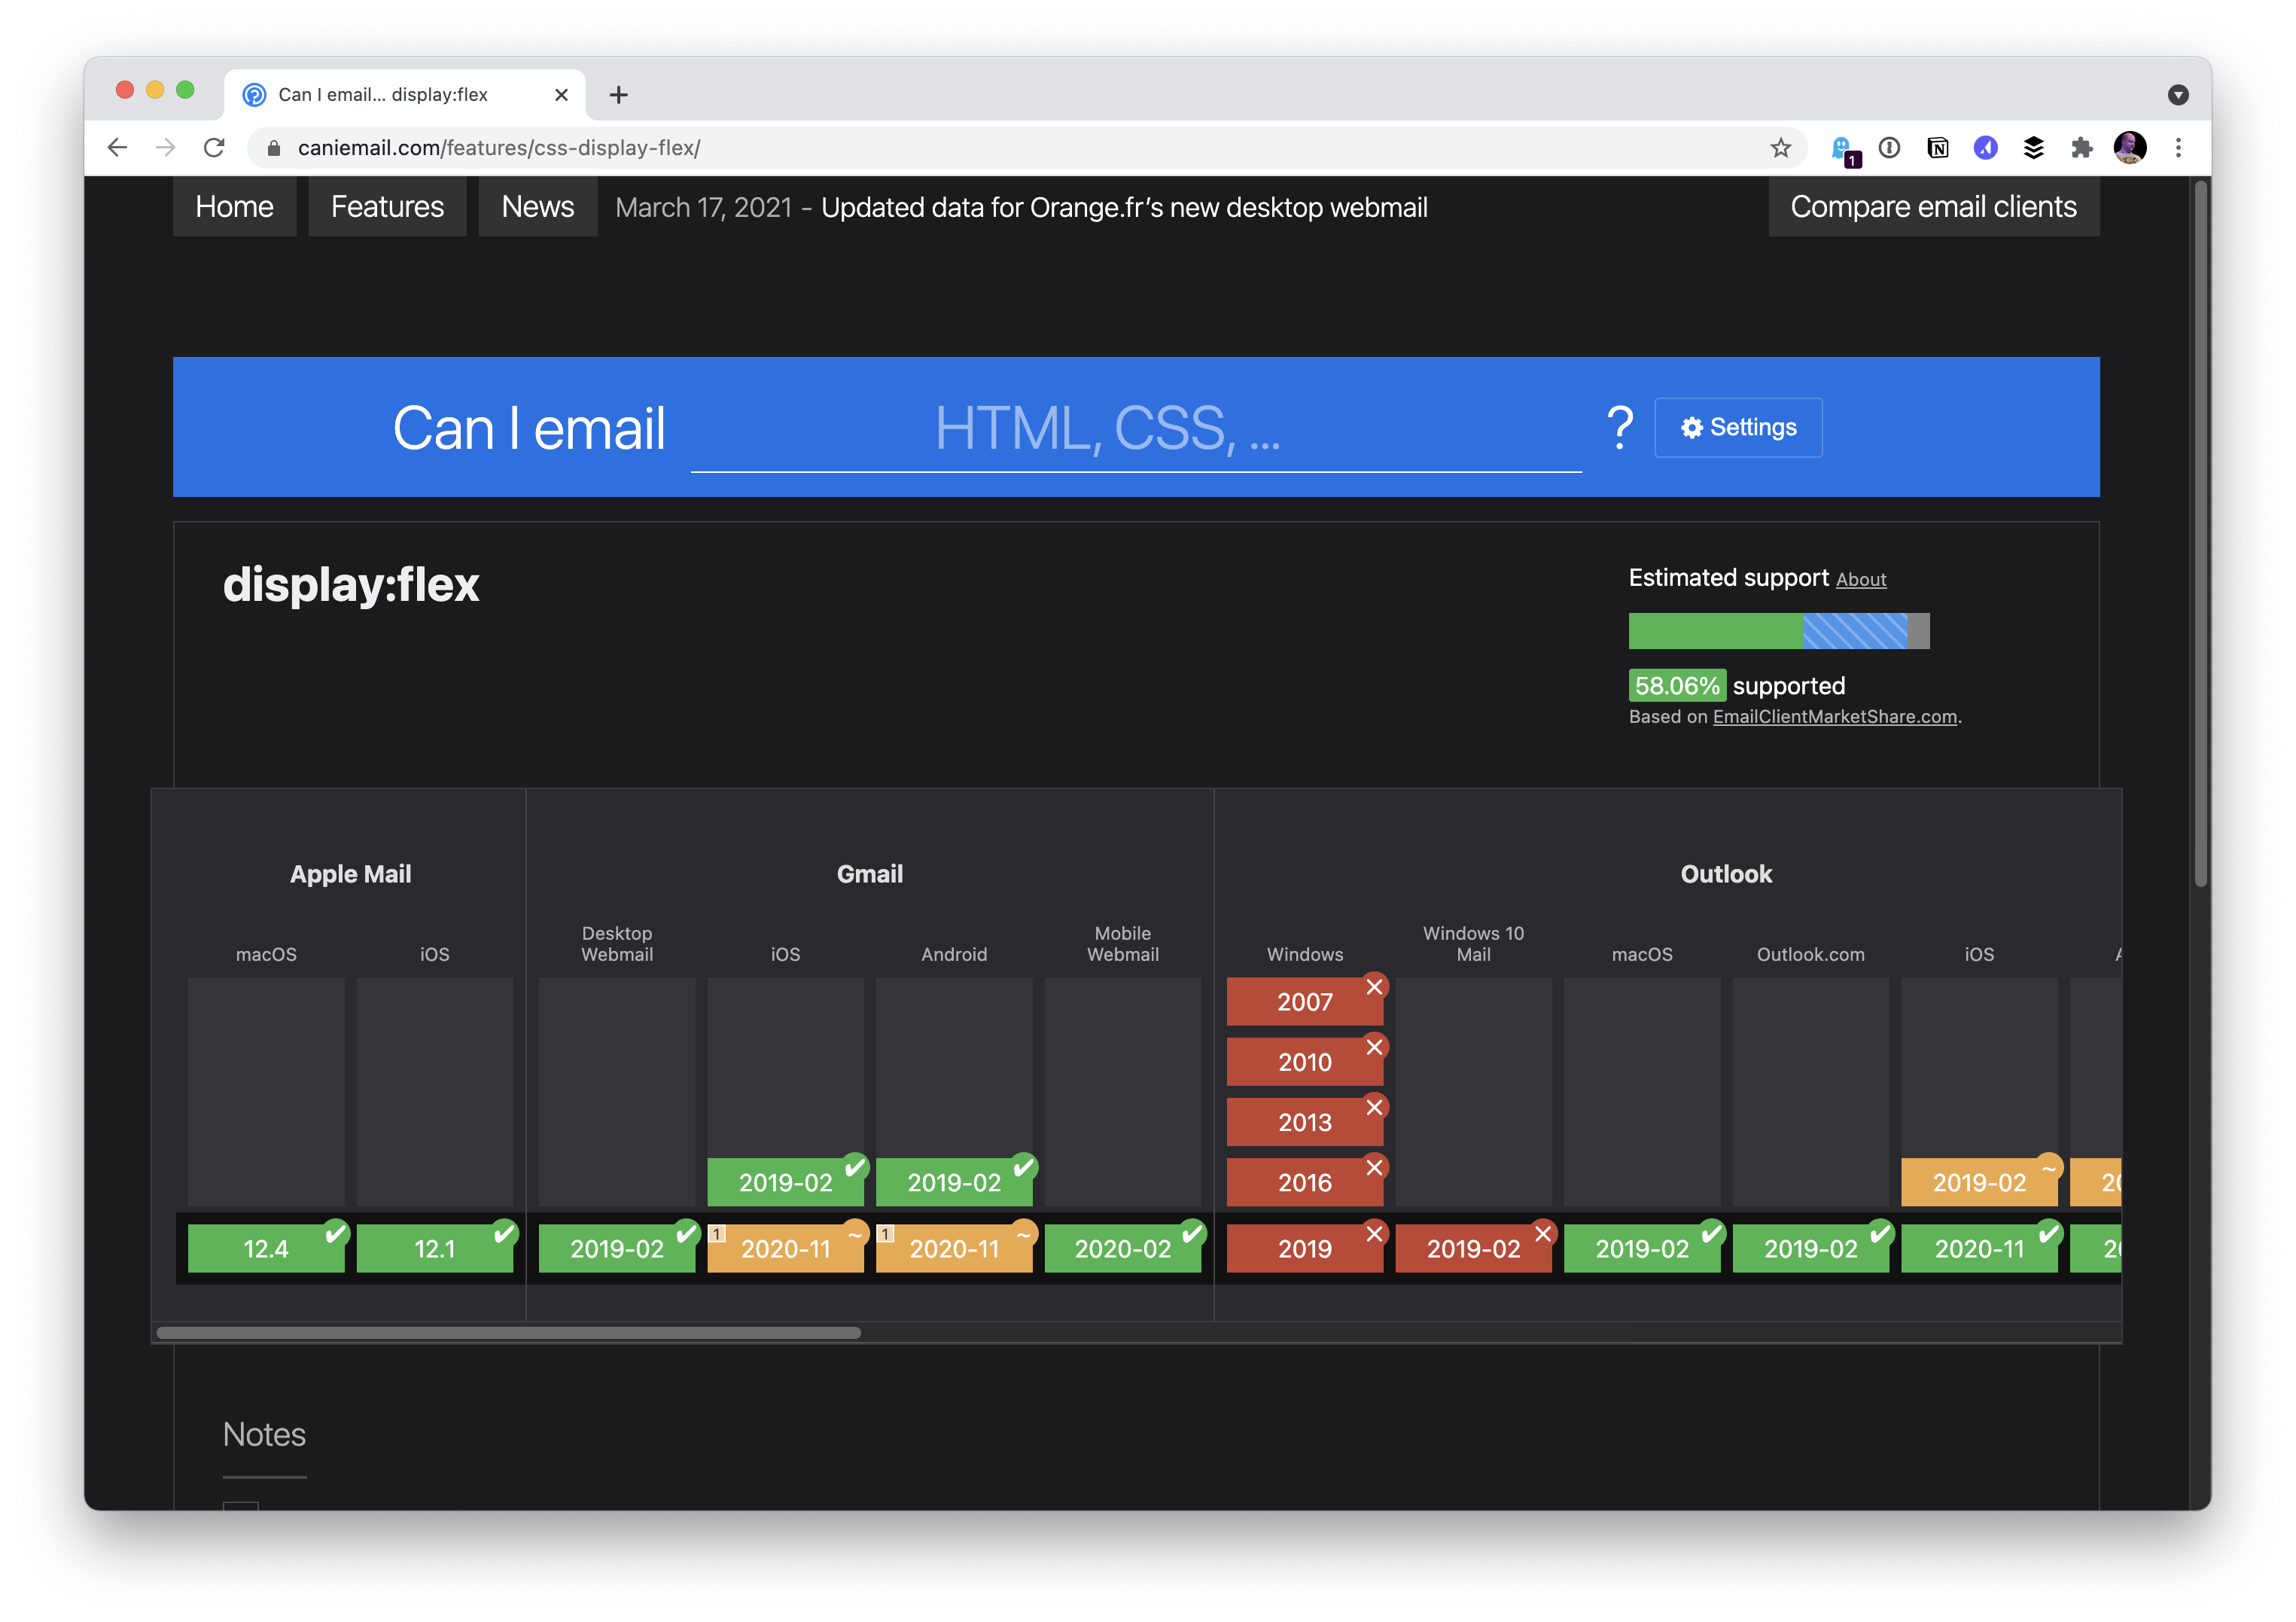Go back using the browser back arrow
The image size is (2296, 1622).
[x=117, y=148]
